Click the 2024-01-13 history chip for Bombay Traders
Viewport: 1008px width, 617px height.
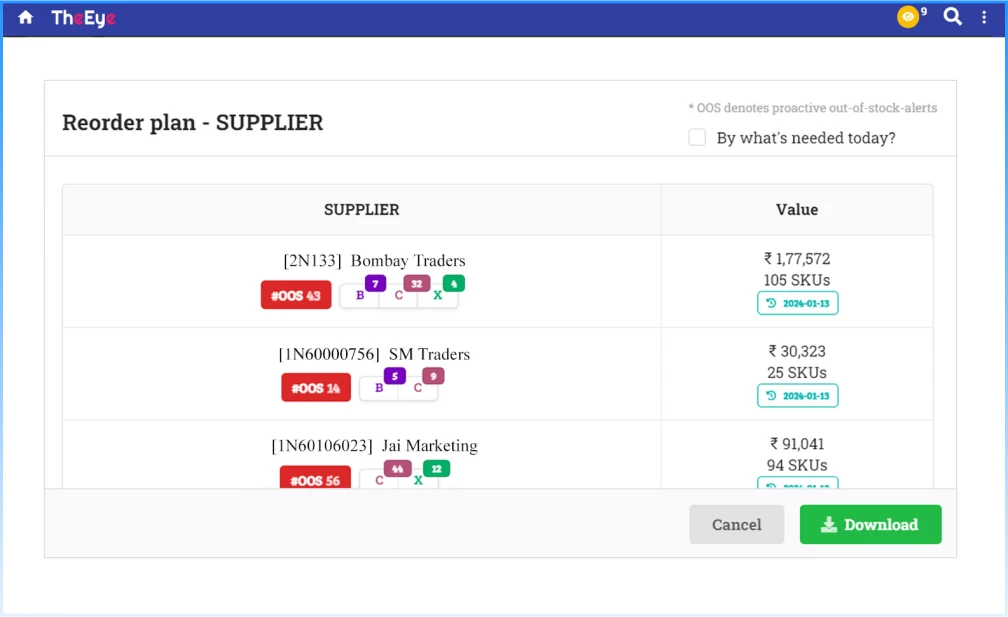point(797,303)
